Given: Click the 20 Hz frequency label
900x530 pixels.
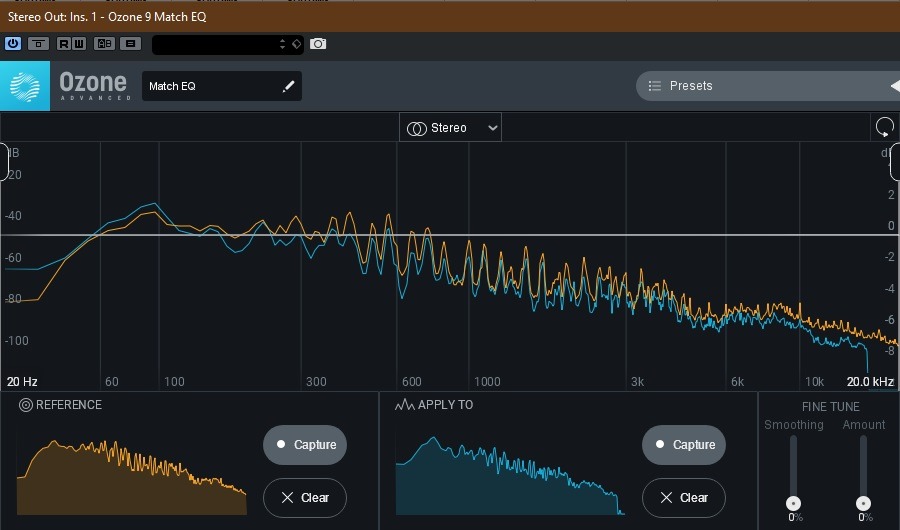Looking at the screenshot, I should 22,382.
